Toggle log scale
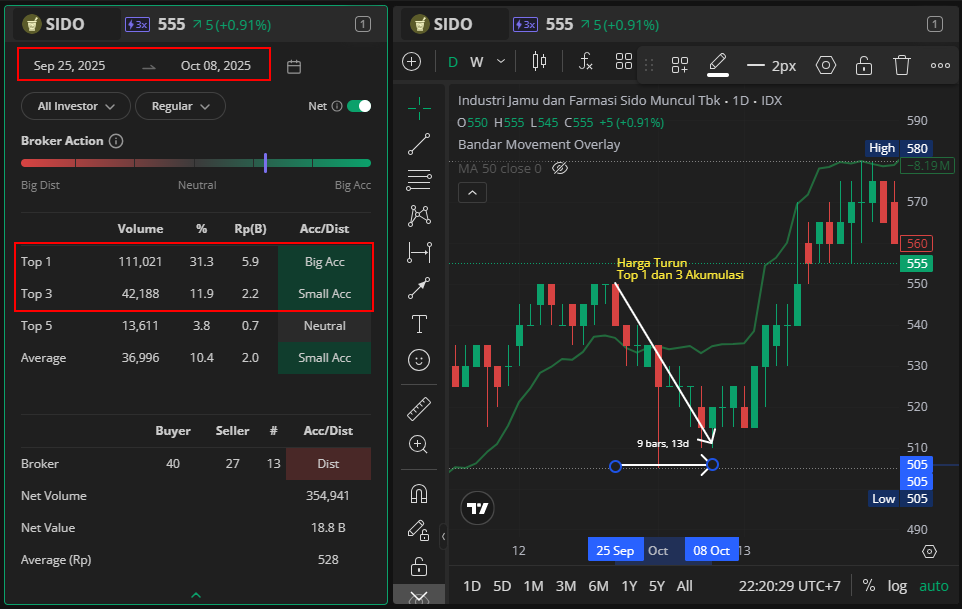Viewport: 962px width, 609px height. pyautogui.click(x=898, y=586)
